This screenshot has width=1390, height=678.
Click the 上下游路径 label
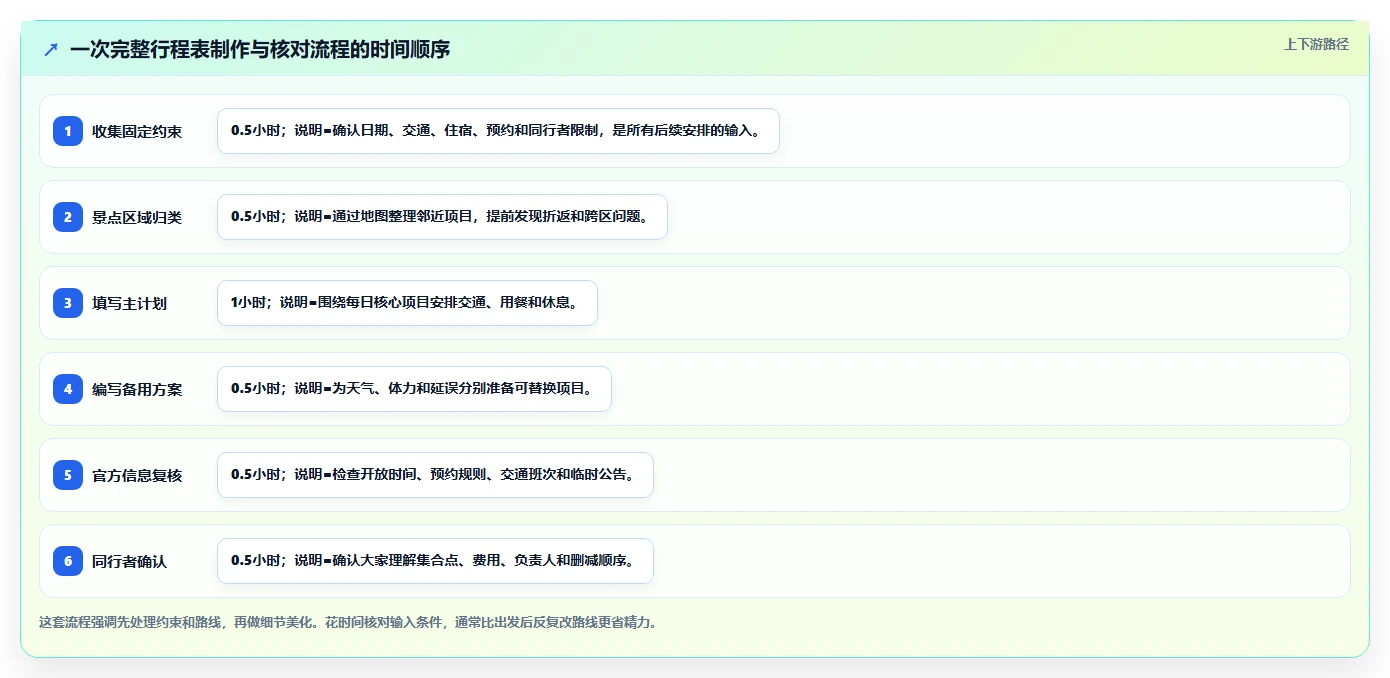(1316, 44)
